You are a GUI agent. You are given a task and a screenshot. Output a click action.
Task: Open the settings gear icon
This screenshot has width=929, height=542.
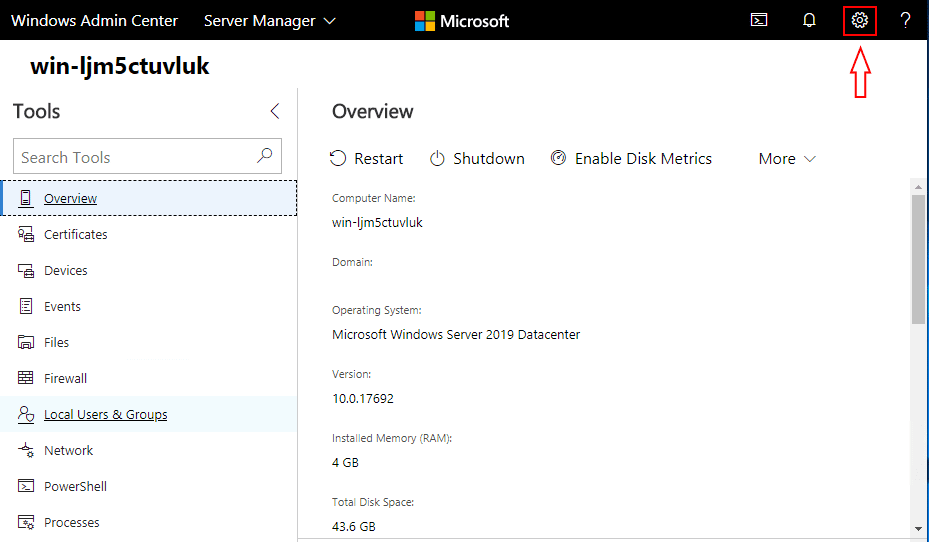859,20
